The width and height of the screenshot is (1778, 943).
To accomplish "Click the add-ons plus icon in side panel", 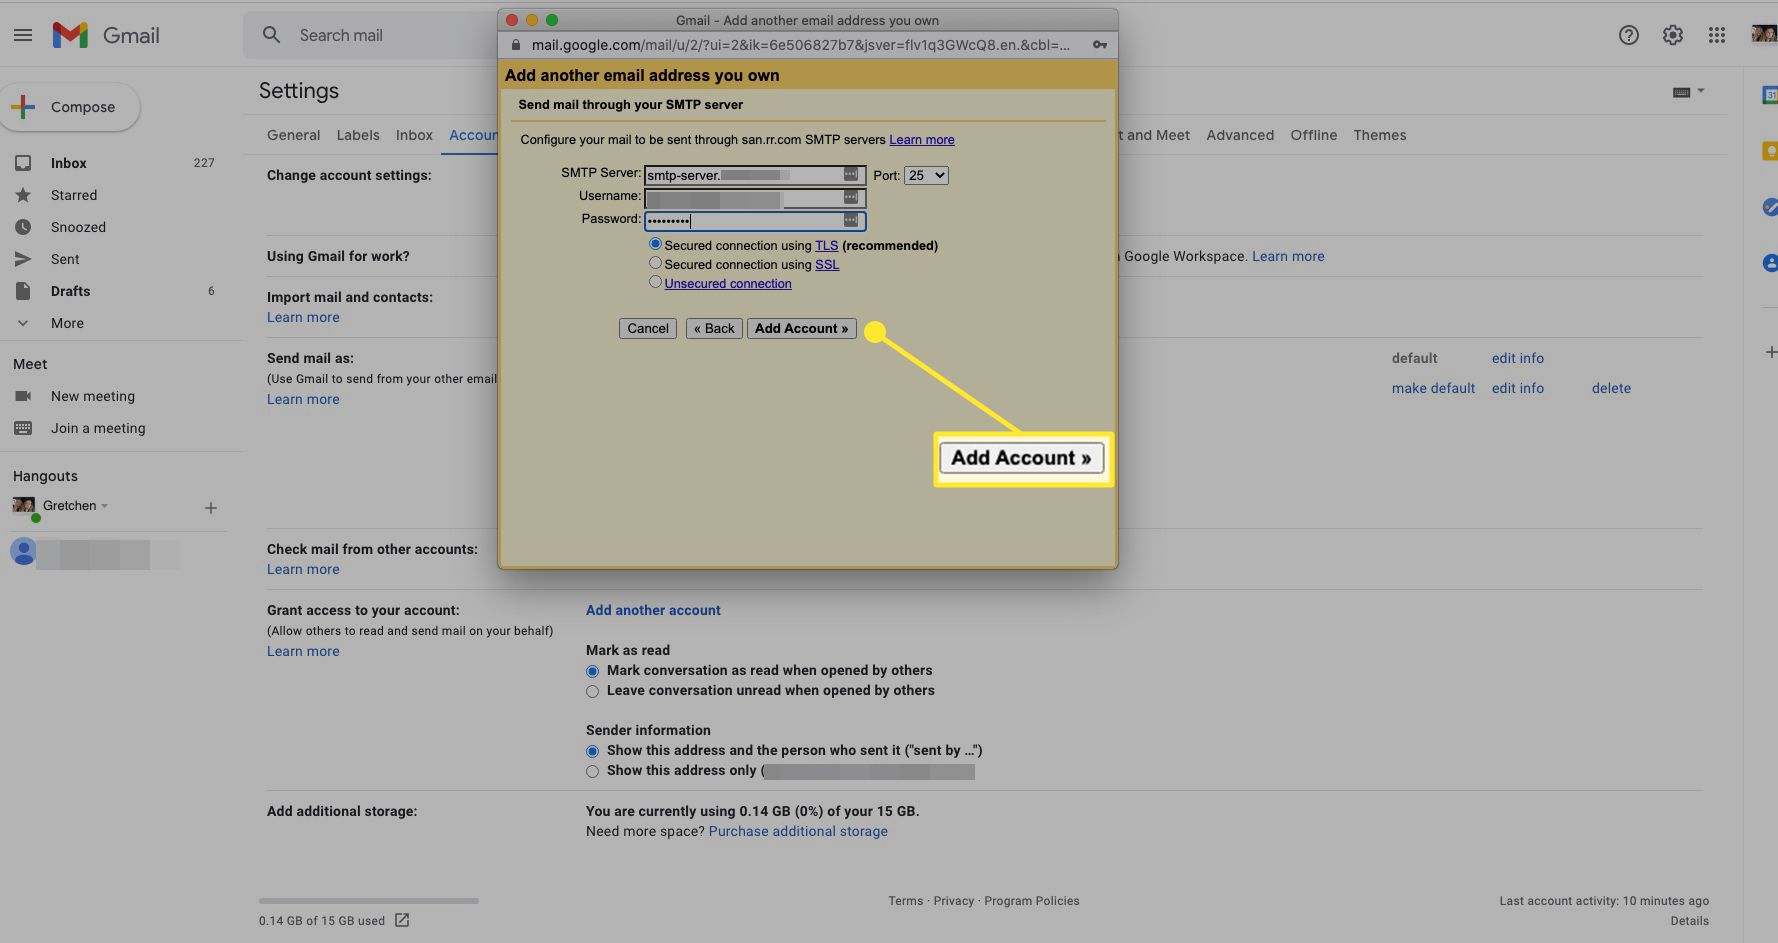I will click(x=1770, y=352).
